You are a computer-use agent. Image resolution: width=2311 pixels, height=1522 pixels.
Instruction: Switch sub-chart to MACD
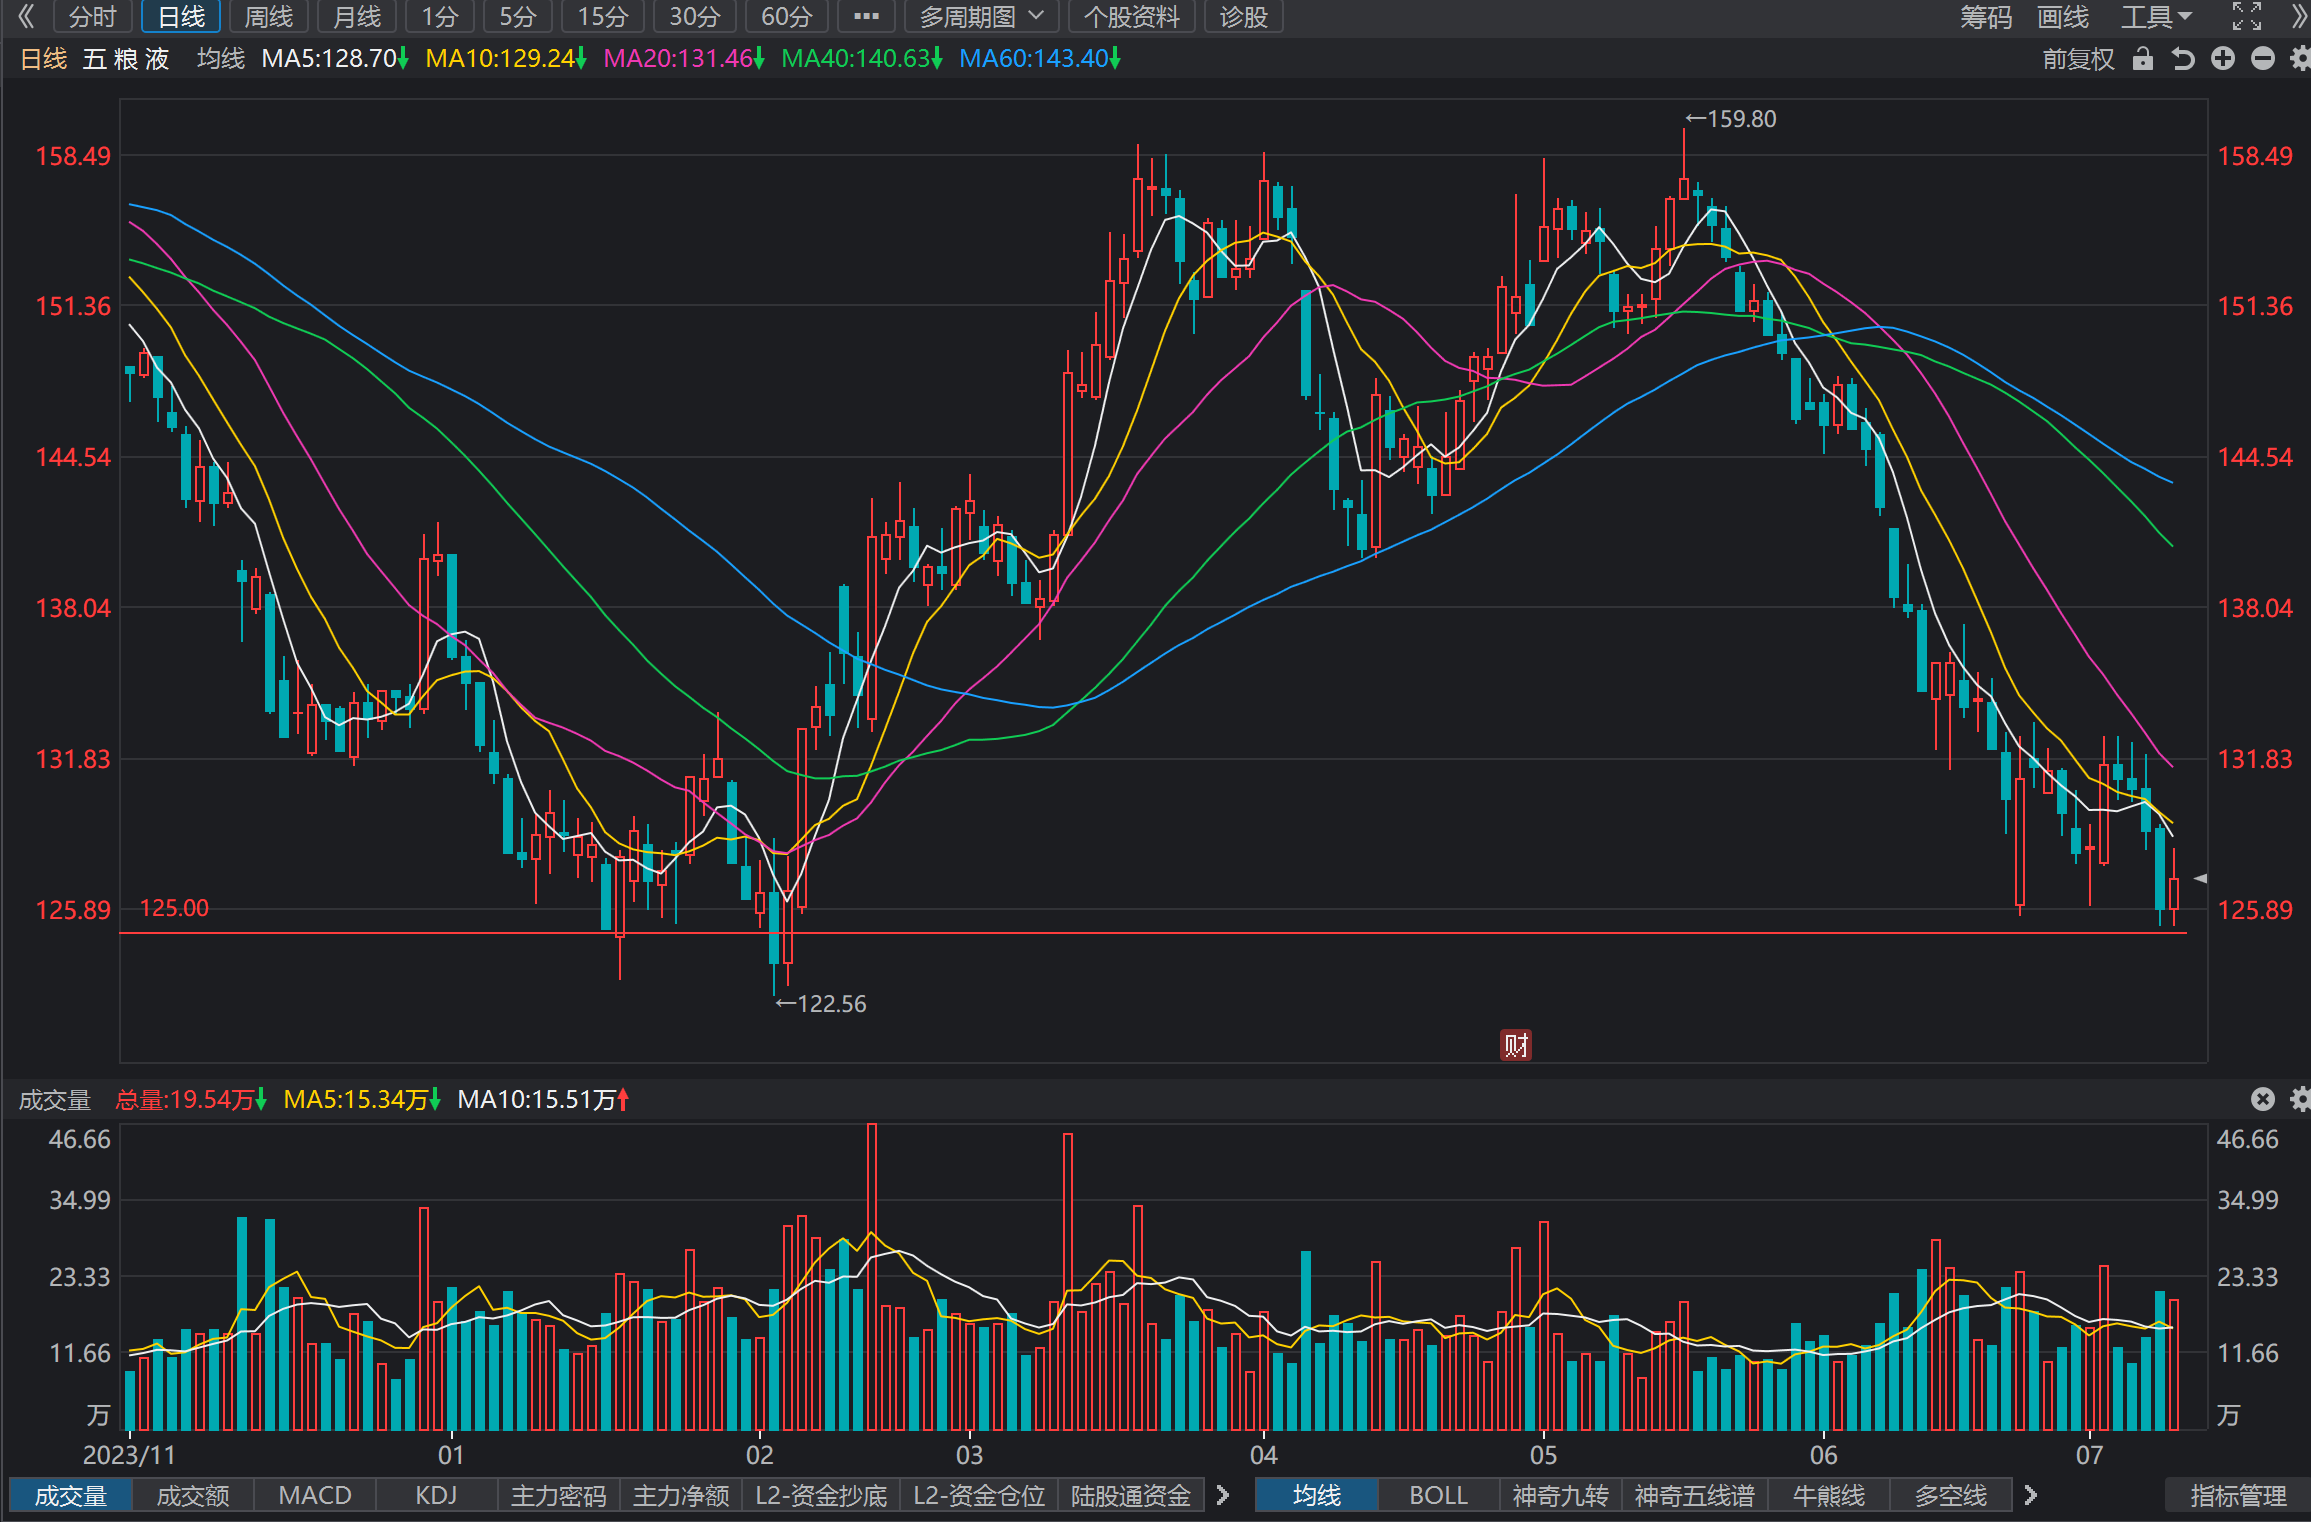315,1495
